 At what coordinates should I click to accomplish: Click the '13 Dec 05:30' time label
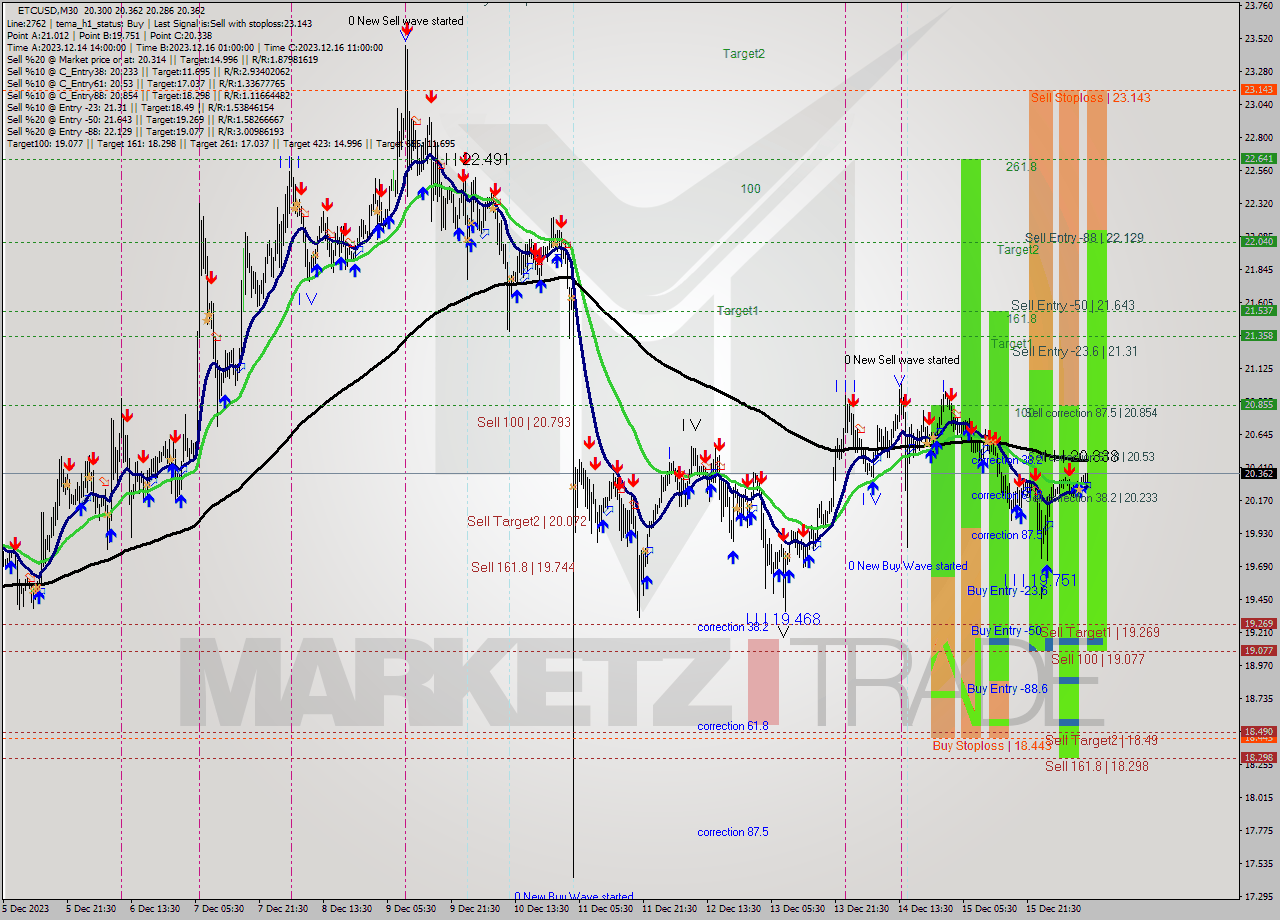(x=797, y=910)
